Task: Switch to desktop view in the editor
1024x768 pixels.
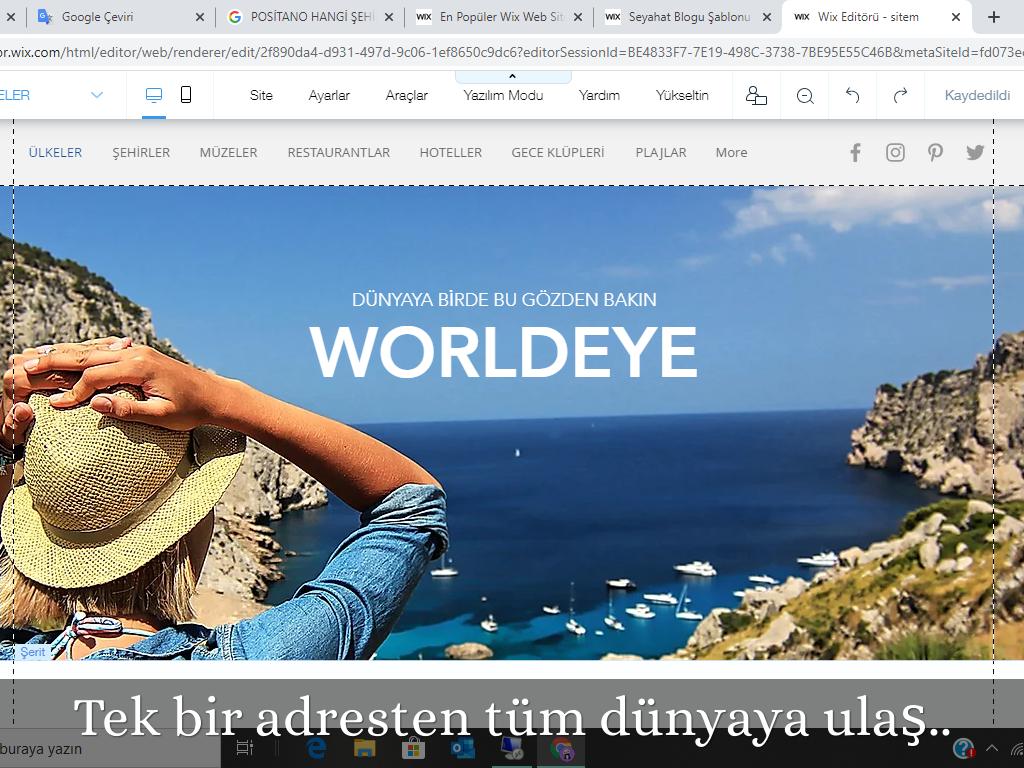Action: click(153, 95)
